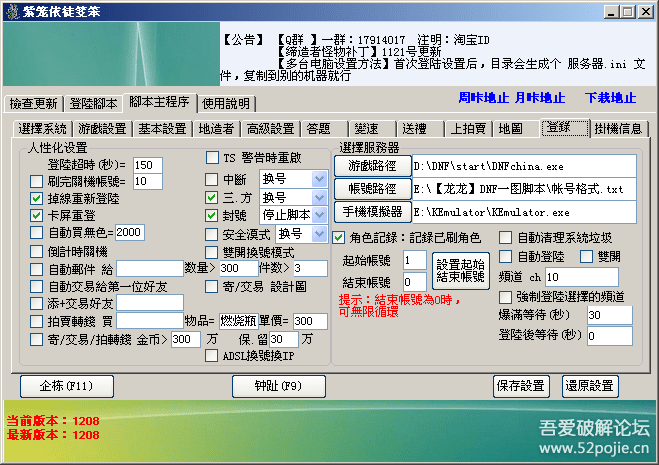Click the 保存設置 button
This screenshot has height=465, width=659.
[521, 386]
